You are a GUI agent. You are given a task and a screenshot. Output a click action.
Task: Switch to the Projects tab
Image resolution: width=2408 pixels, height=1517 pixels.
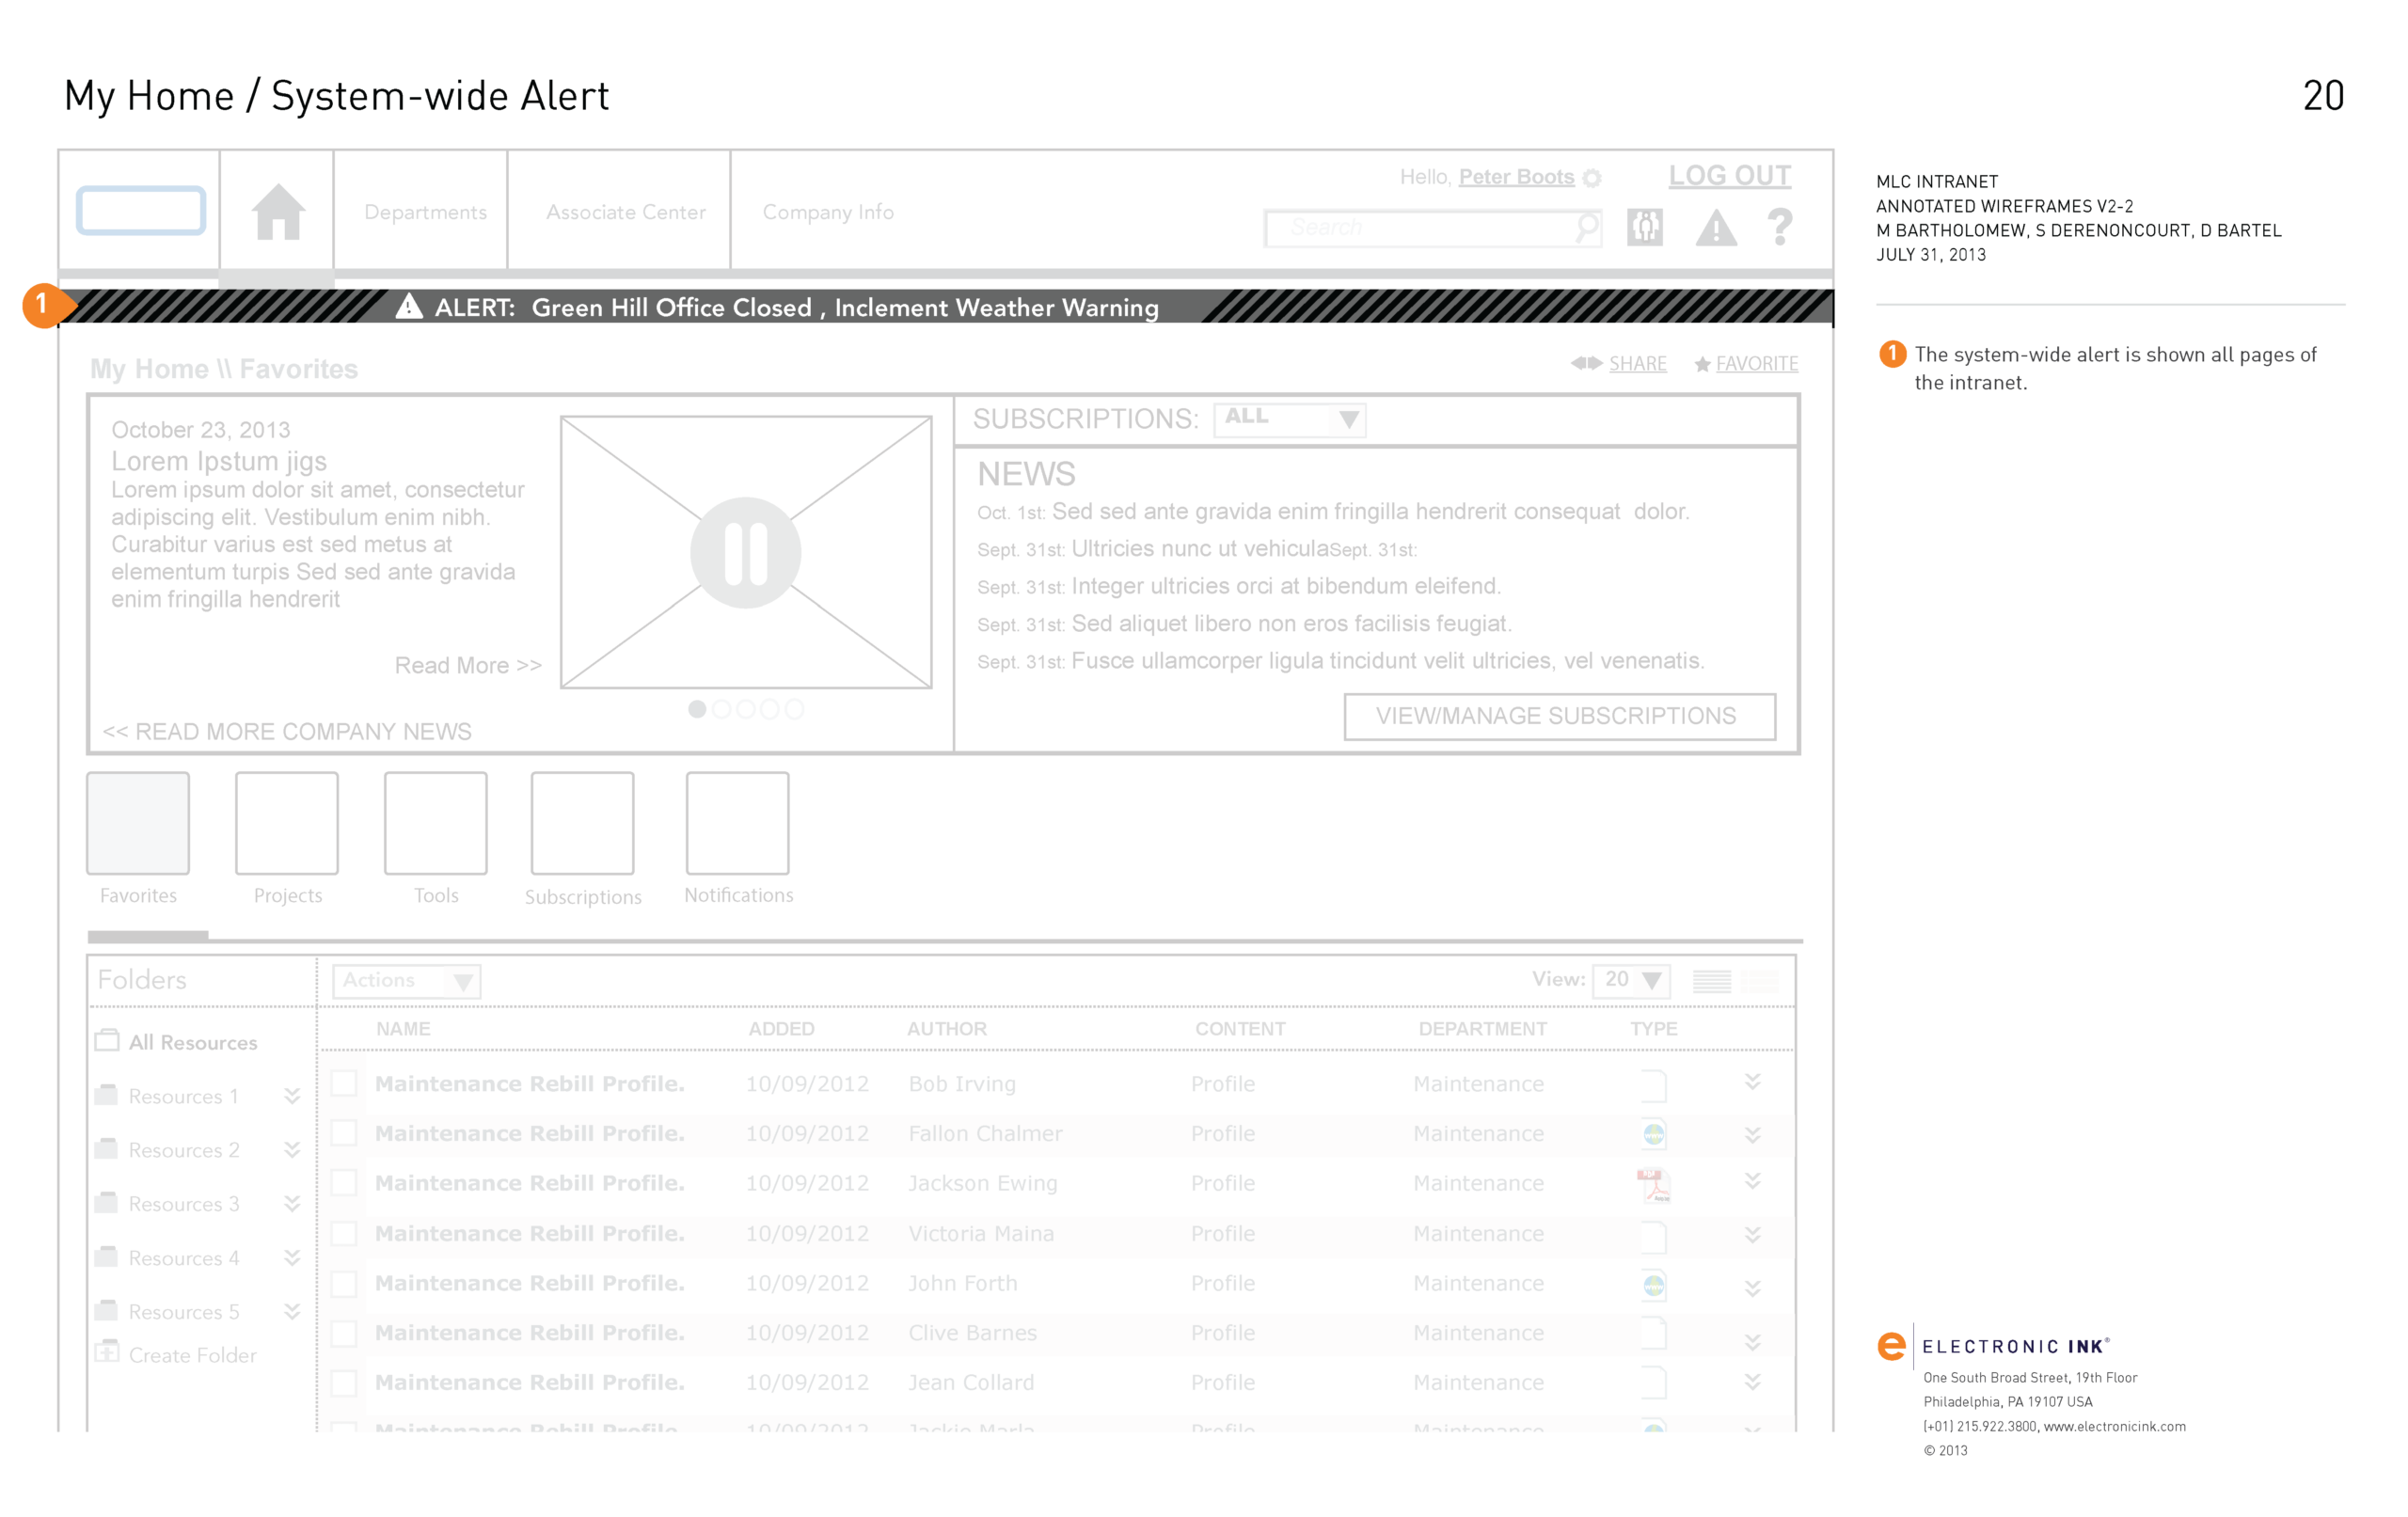287,824
